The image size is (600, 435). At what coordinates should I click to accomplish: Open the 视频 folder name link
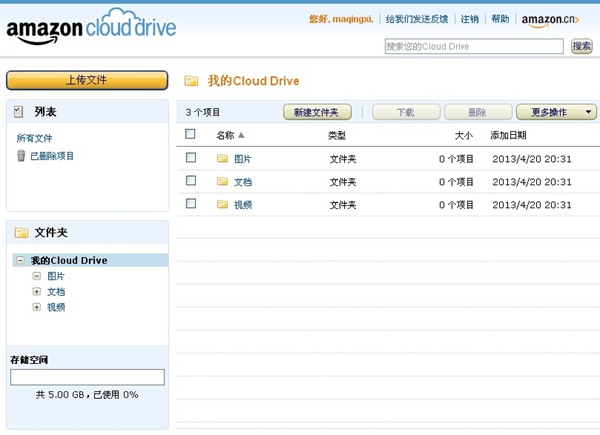point(243,205)
